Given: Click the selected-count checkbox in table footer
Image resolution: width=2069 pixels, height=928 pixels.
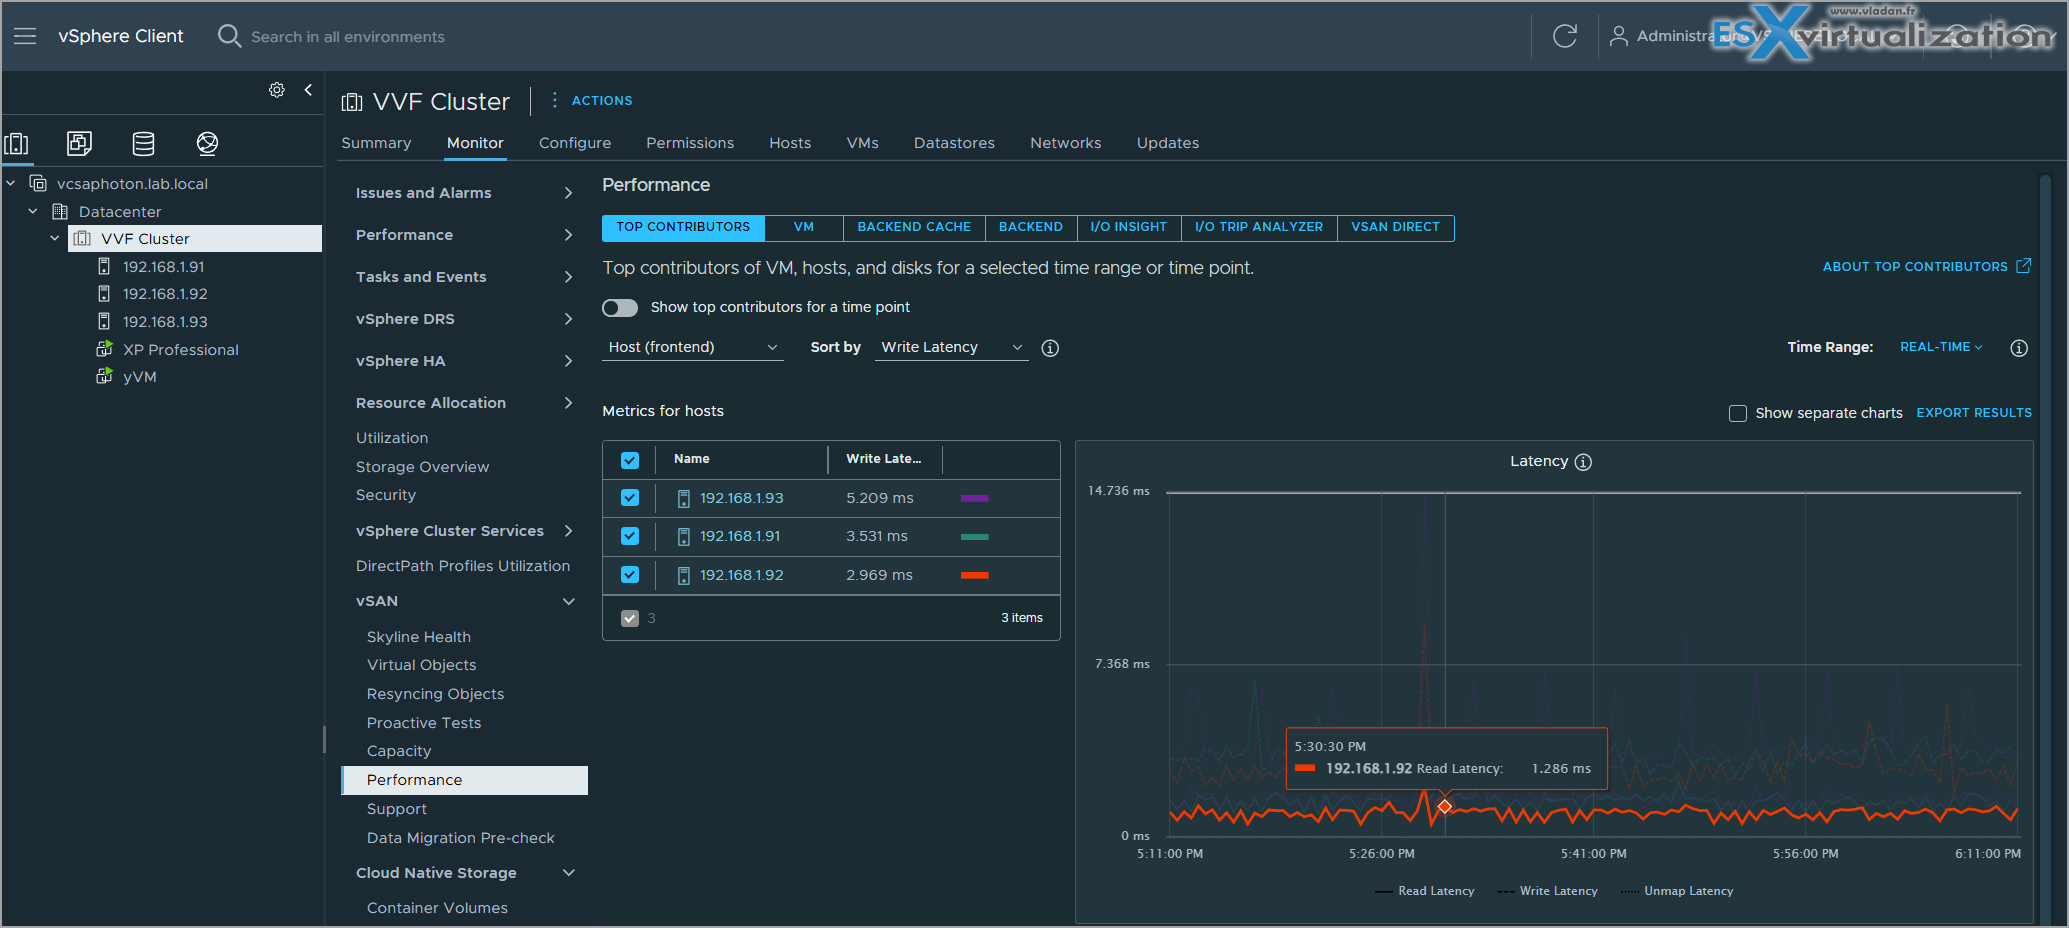Looking at the screenshot, I should pos(630,618).
